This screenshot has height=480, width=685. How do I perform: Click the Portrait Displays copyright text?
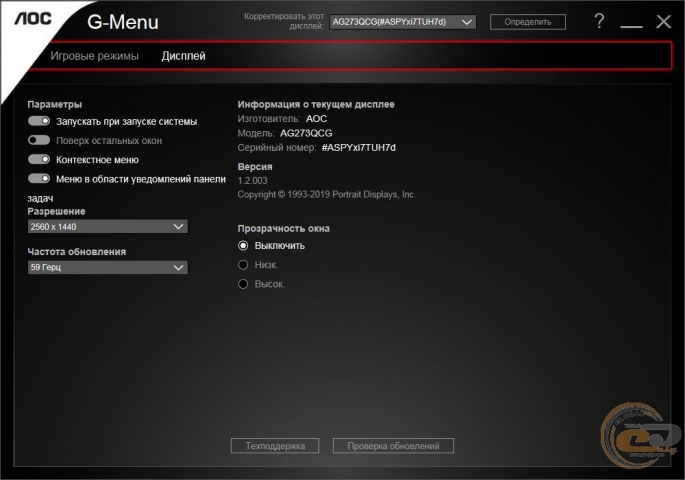point(326,194)
